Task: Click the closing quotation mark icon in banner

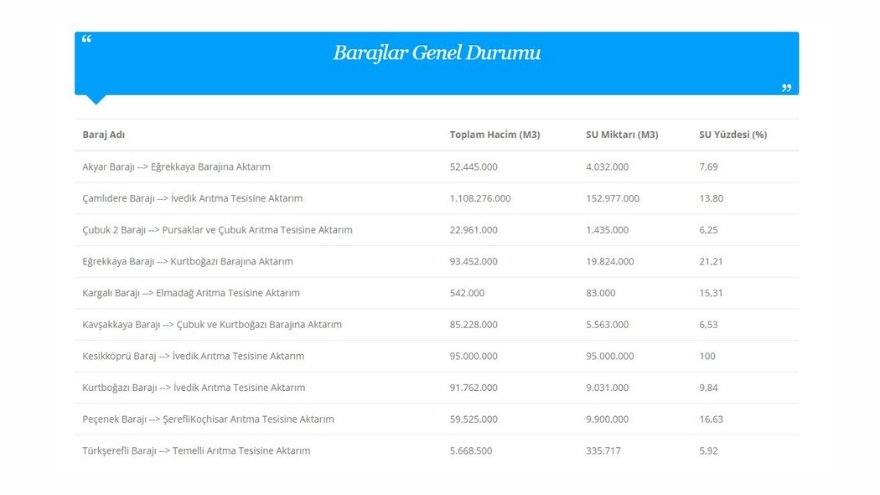Action: tap(786, 88)
